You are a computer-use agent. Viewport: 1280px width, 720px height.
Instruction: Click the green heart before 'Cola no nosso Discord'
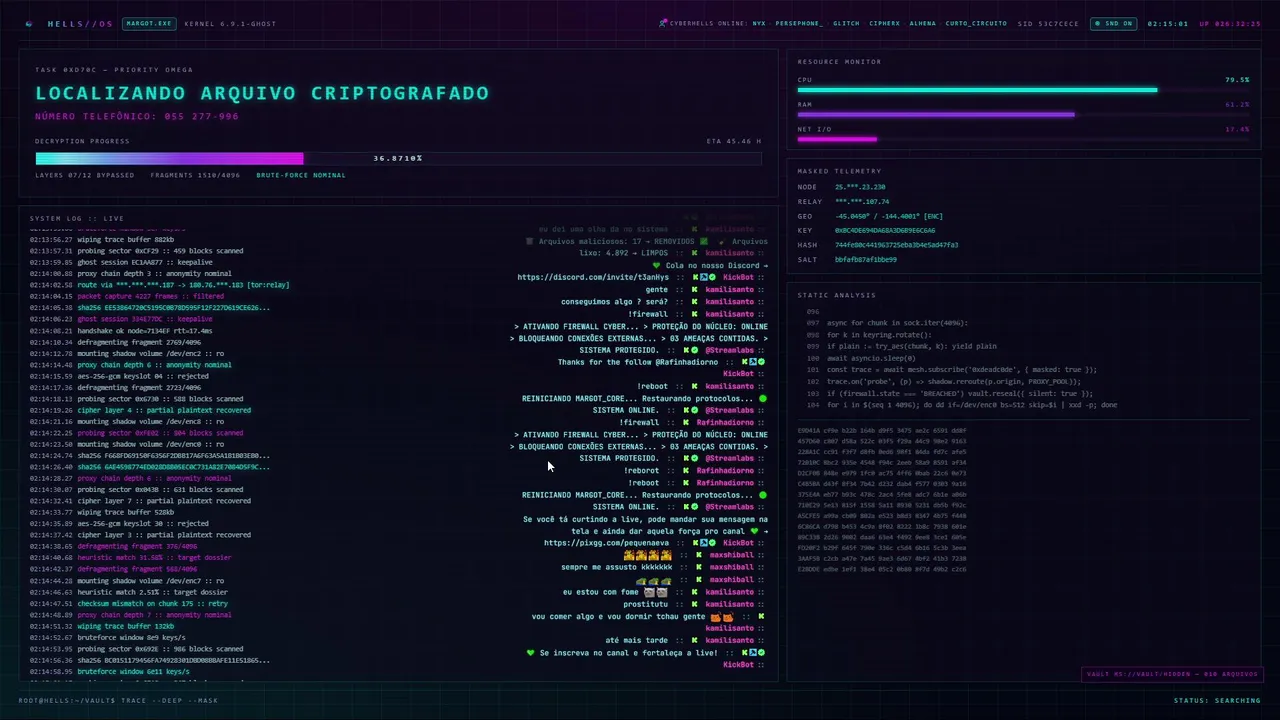coord(657,265)
